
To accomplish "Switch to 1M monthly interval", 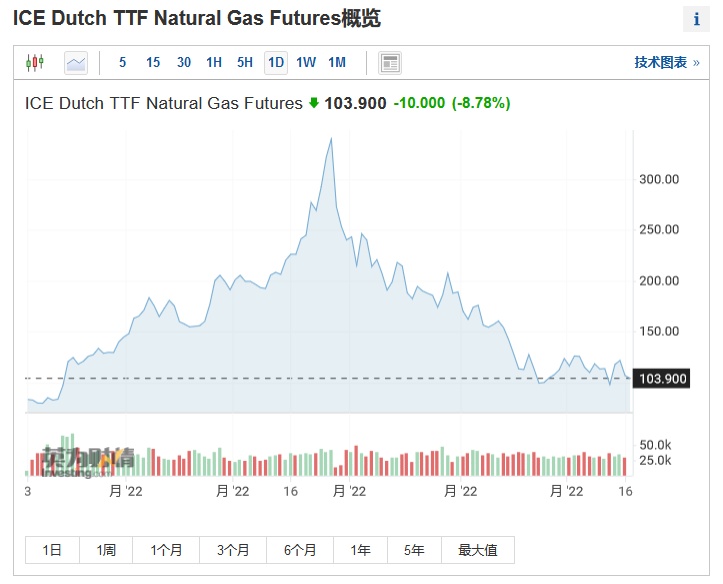I will point(337,63).
